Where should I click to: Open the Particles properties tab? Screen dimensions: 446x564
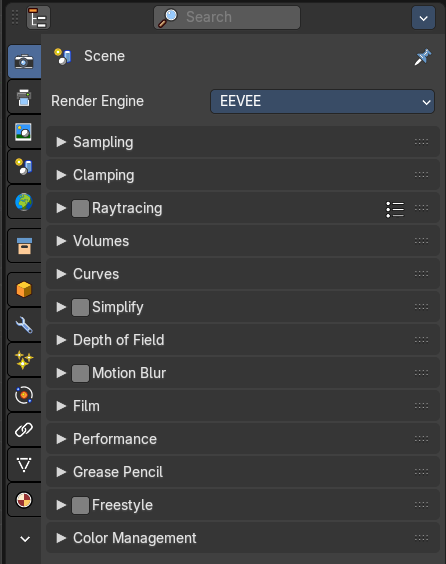tap(24, 360)
